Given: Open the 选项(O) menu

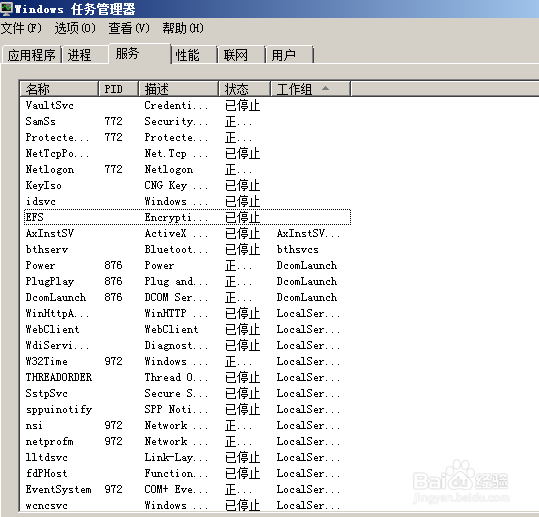Looking at the screenshot, I should click(75, 28).
